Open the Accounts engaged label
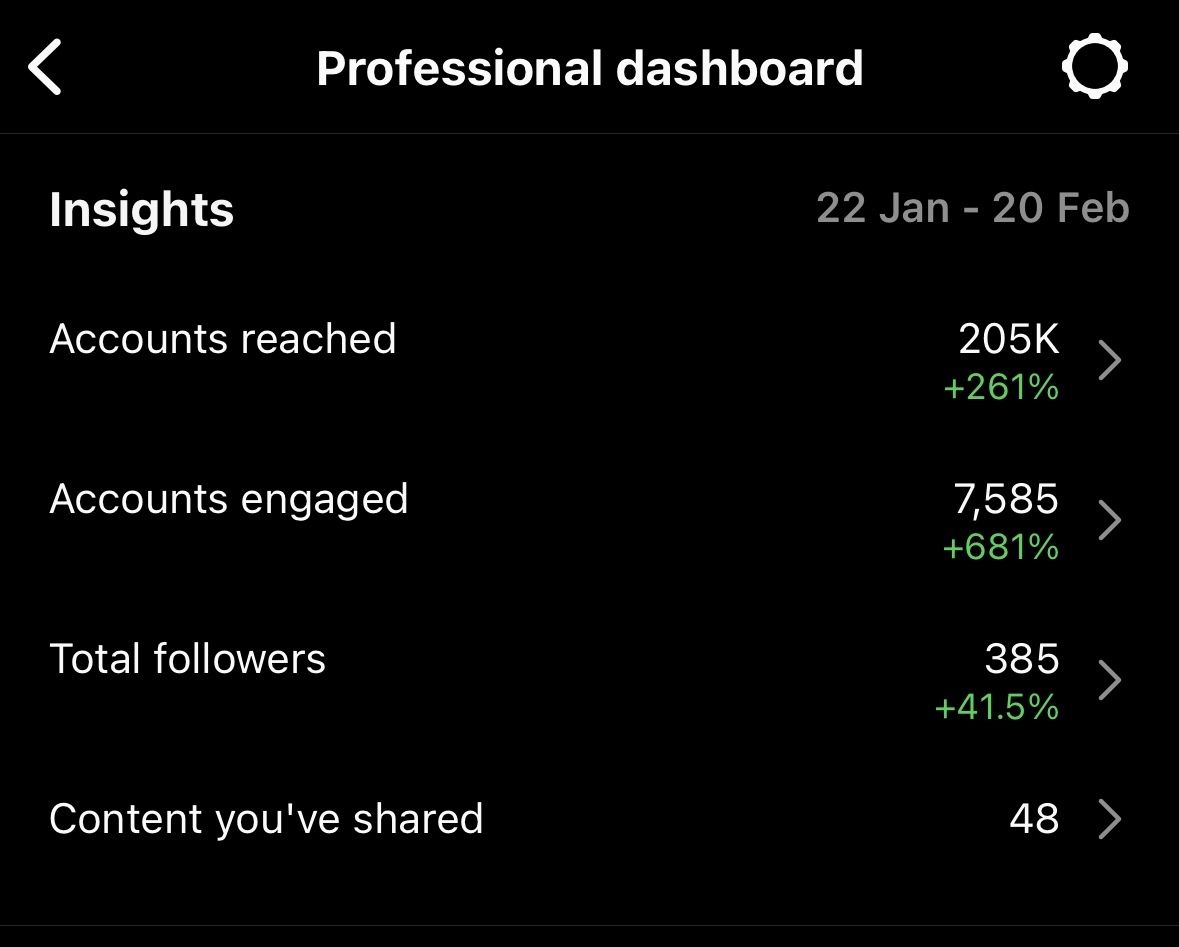1179x947 pixels. point(229,499)
